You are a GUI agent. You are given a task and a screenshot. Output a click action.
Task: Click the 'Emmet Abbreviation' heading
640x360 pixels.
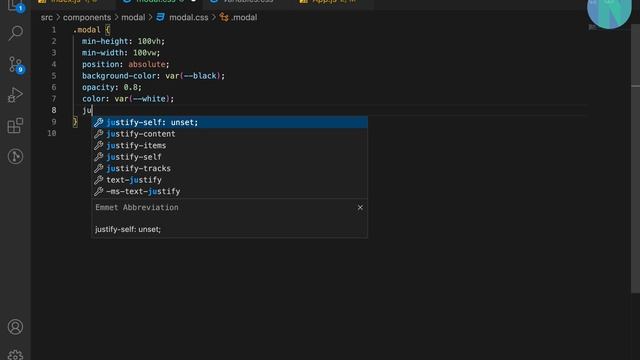coord(137,207)
